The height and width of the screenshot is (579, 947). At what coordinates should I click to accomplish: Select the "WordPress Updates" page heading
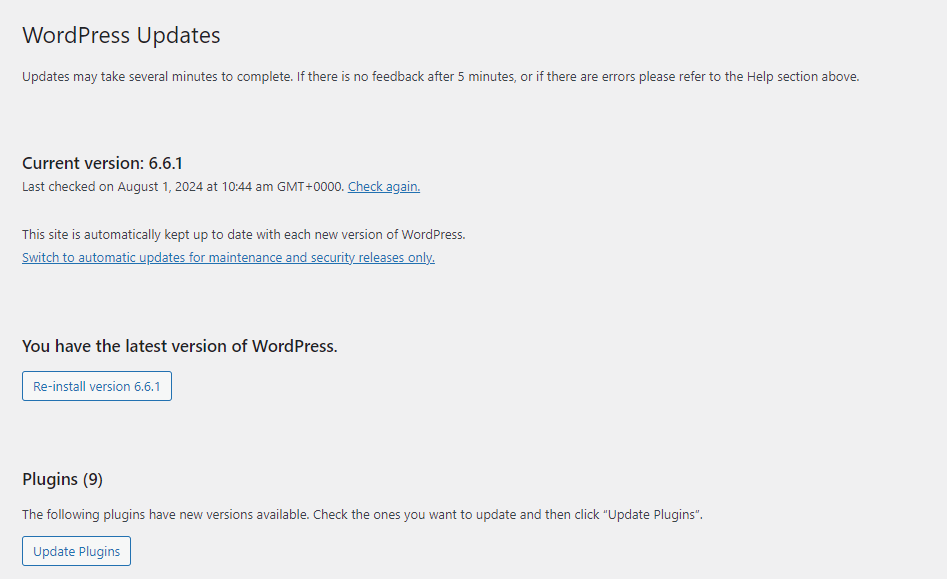120,35
